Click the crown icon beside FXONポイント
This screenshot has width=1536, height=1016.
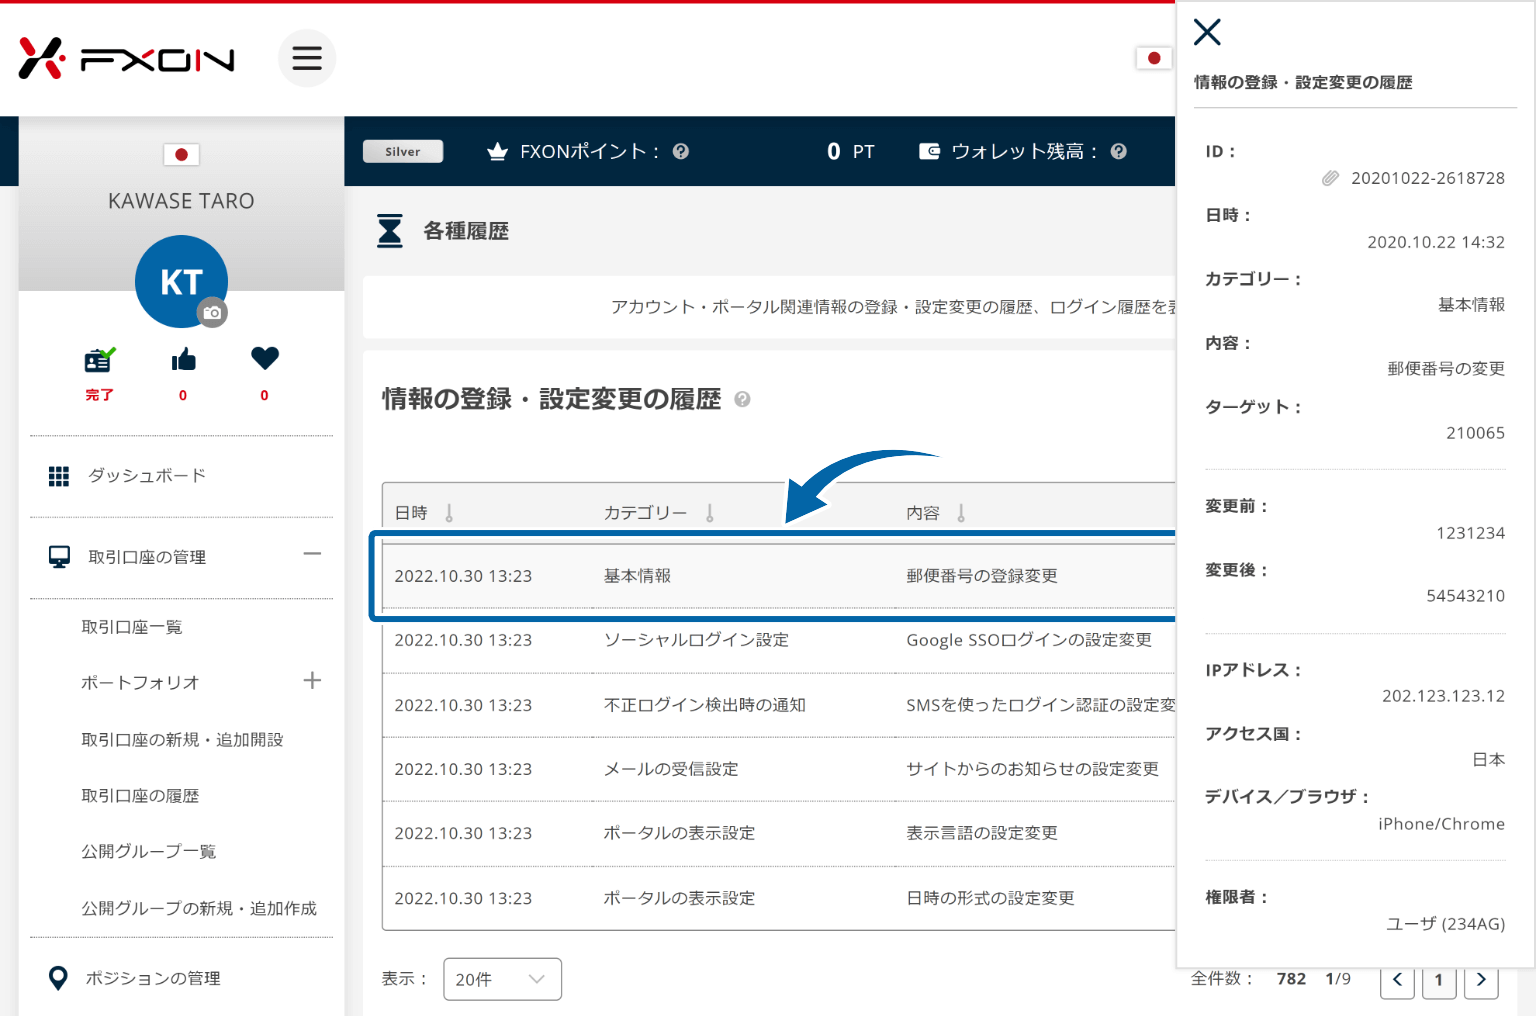pyautogui.click(x=497, y=151)
